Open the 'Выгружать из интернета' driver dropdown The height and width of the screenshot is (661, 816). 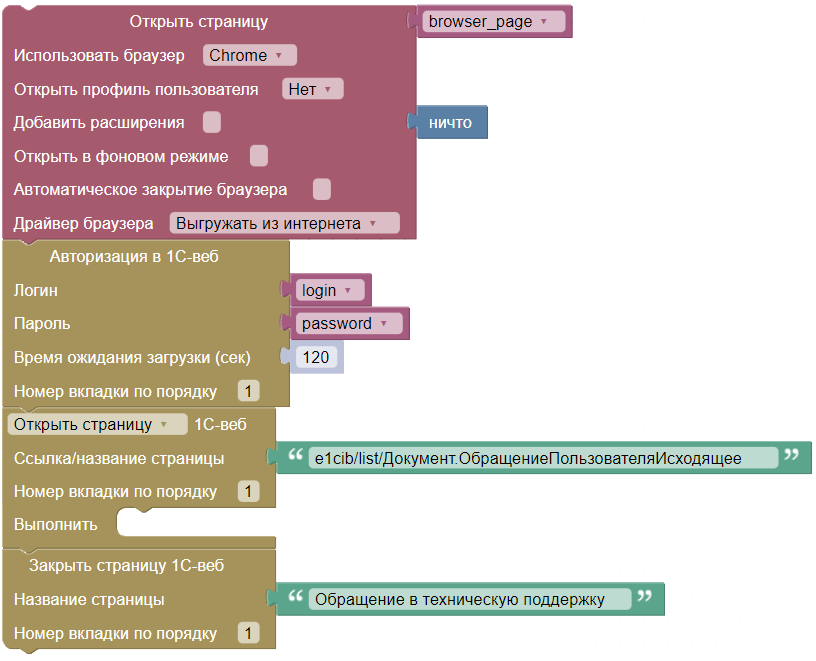tap(285, 223)
